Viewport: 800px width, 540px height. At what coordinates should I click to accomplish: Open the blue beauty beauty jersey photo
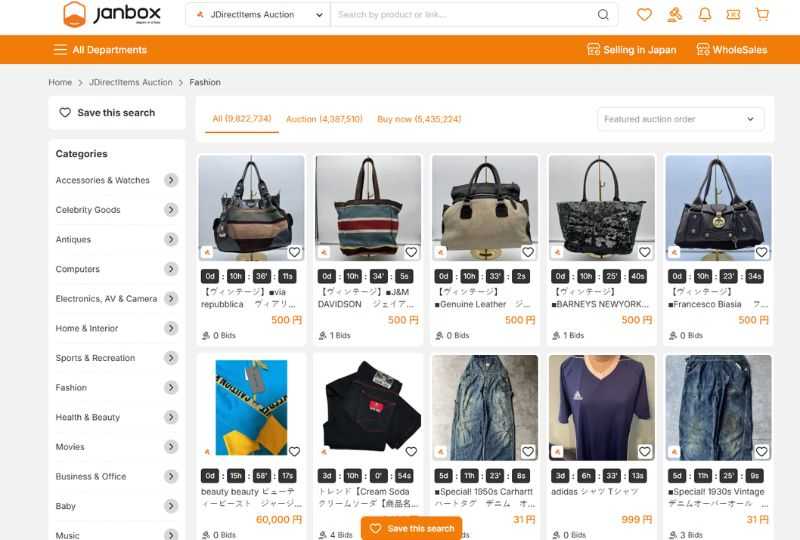click(x=251, y=407)
